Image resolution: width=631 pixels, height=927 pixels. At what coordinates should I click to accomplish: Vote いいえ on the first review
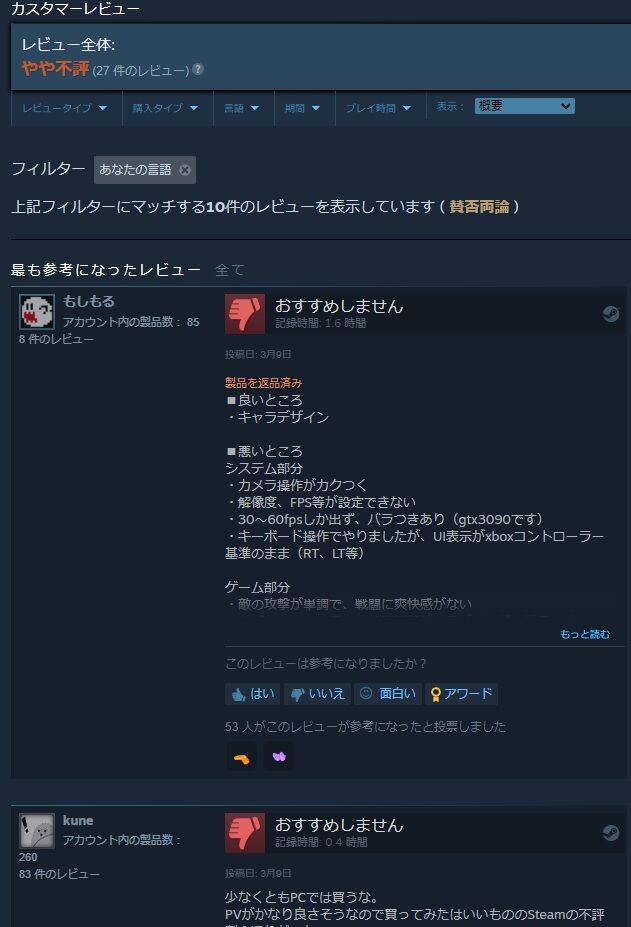click(318, 693)
